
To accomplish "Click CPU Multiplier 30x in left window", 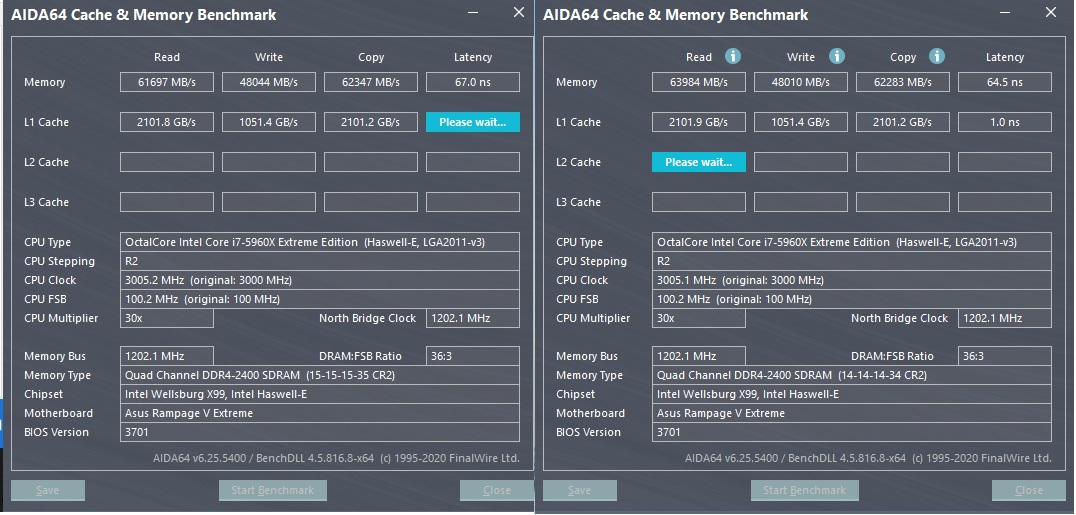I will click(167, 318).
